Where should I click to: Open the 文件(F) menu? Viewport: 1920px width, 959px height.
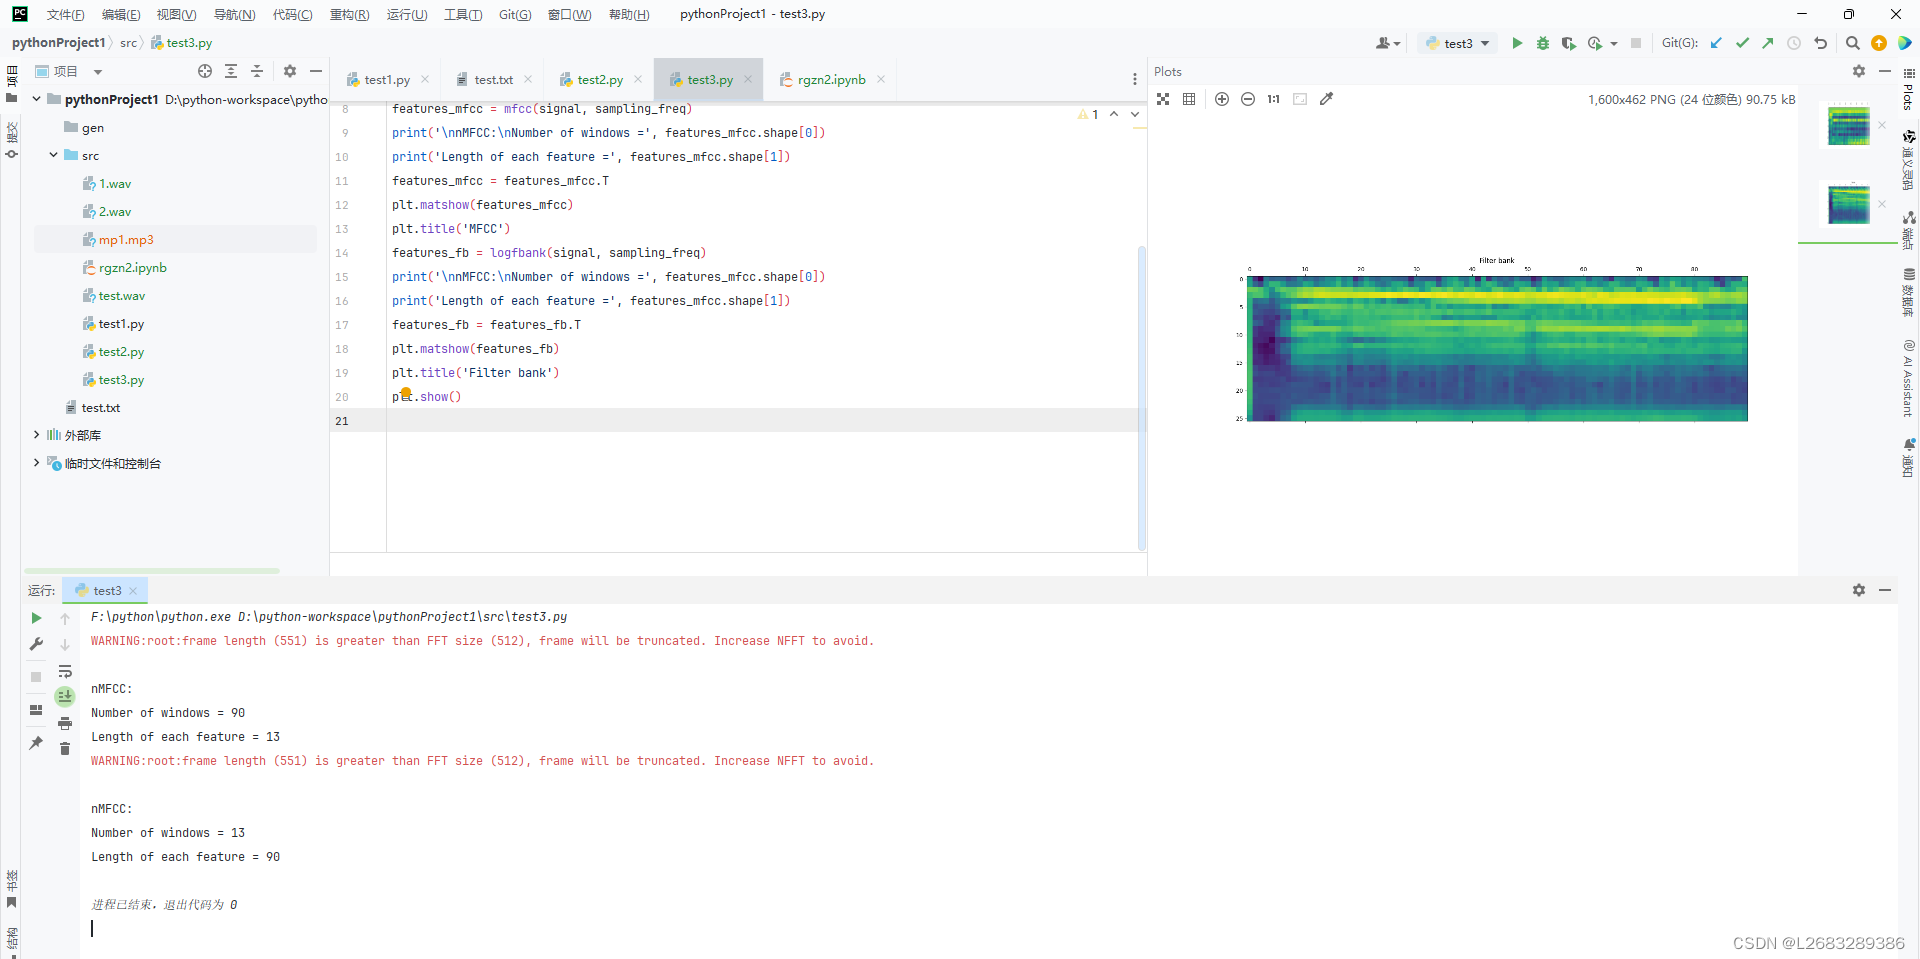pos(65,14)
